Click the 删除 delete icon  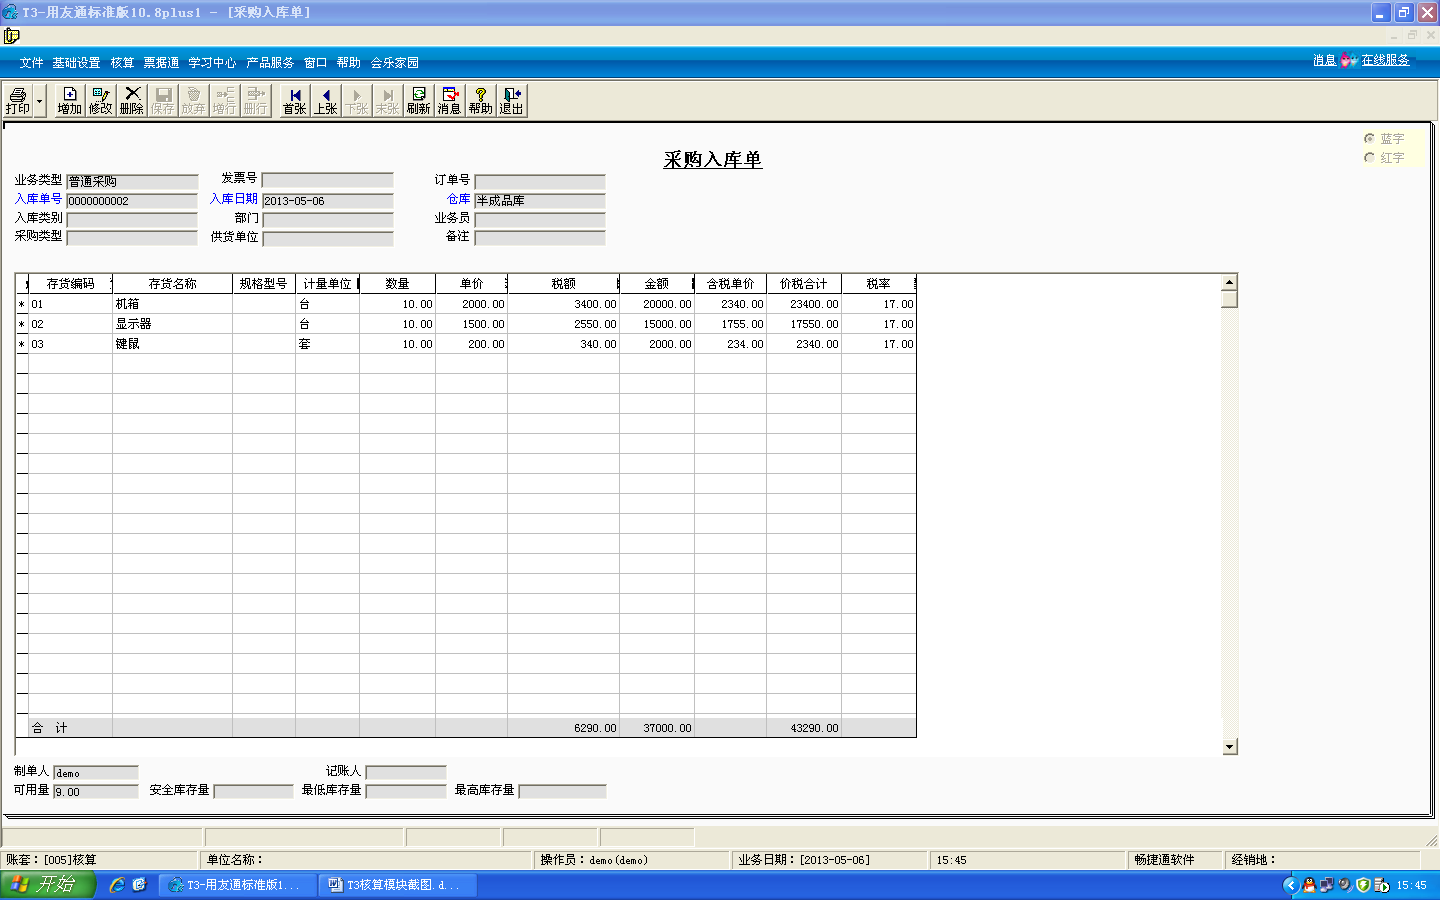pyautogui.click(x=131, y=101)
